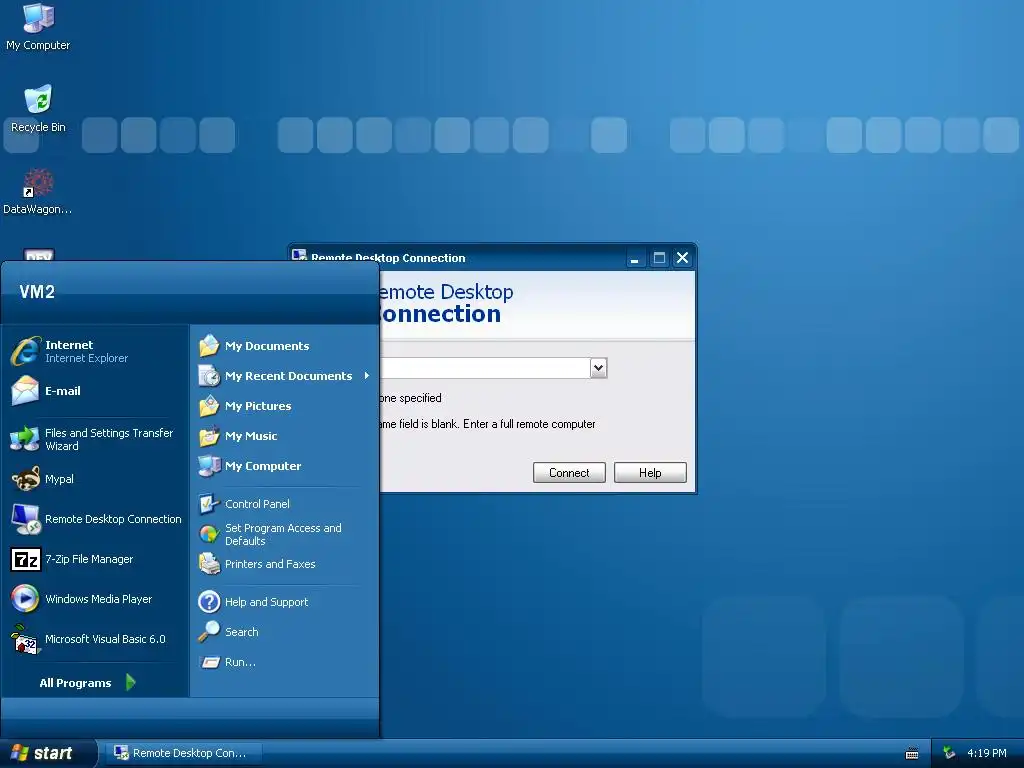This screenshot has height=768, width=1024.
Task: Open Set Program Access and Defaults
Action: pyautogui.click(x=270, y=534)
